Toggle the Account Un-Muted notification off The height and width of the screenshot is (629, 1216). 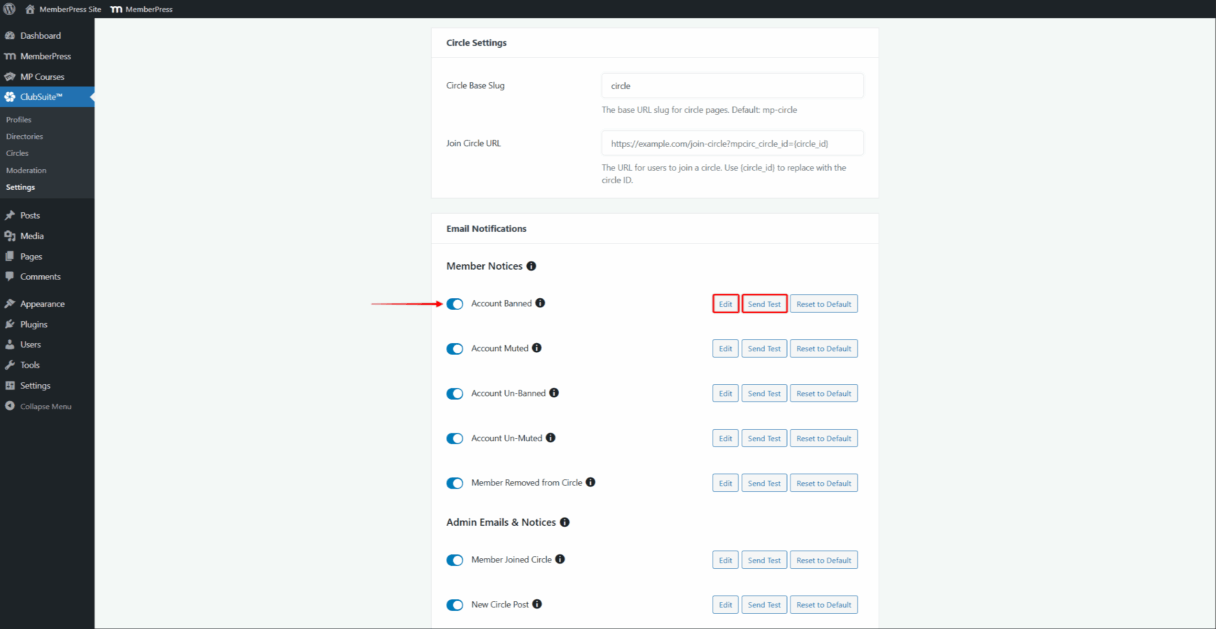(455, 437)
